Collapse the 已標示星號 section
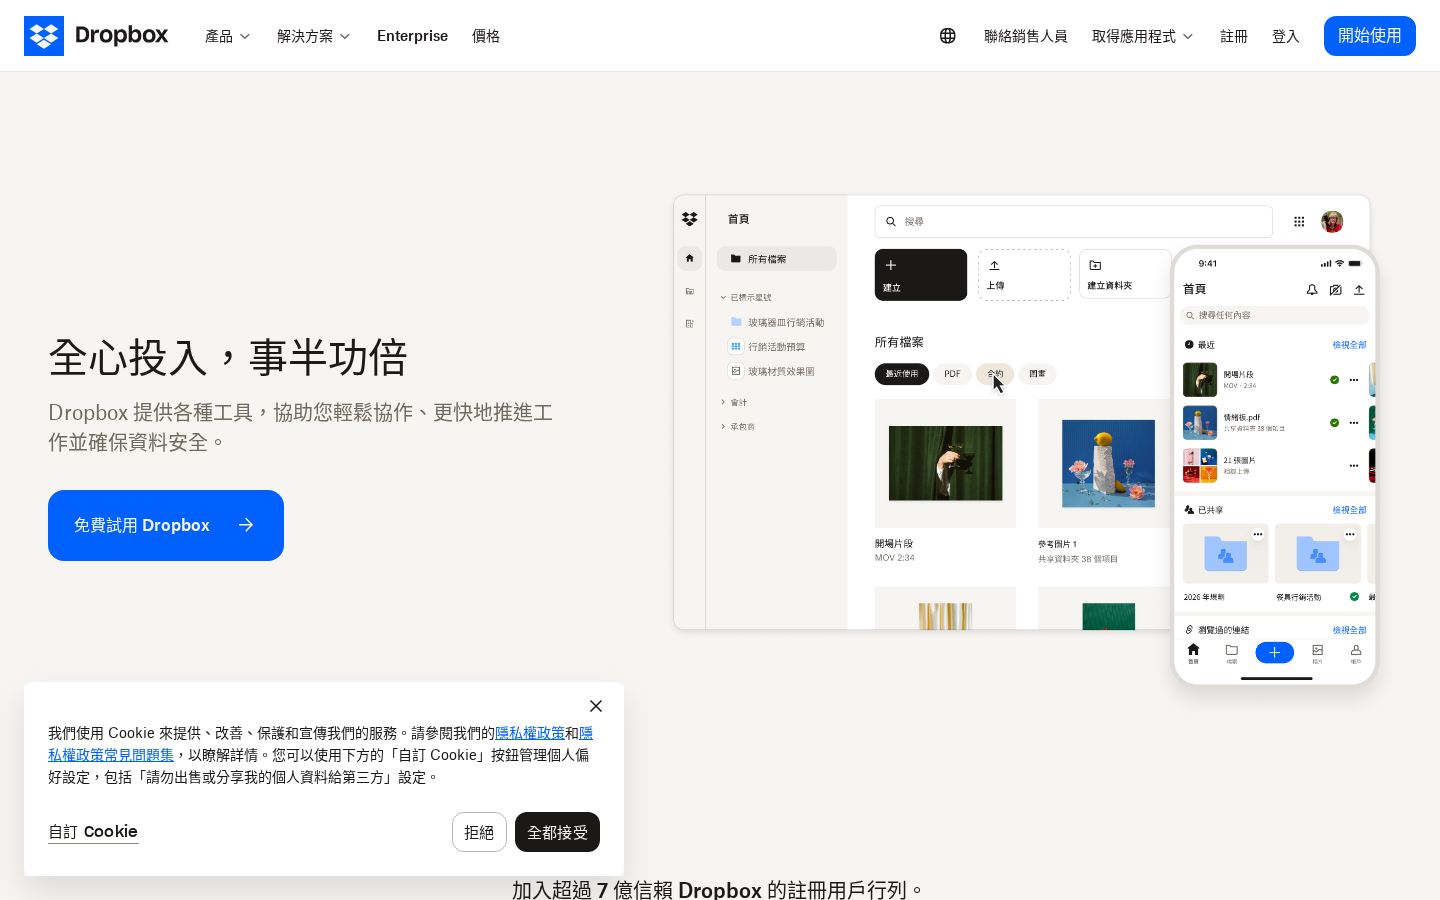Viewport: 1440px width, 900px height. (x=746, y=297)
